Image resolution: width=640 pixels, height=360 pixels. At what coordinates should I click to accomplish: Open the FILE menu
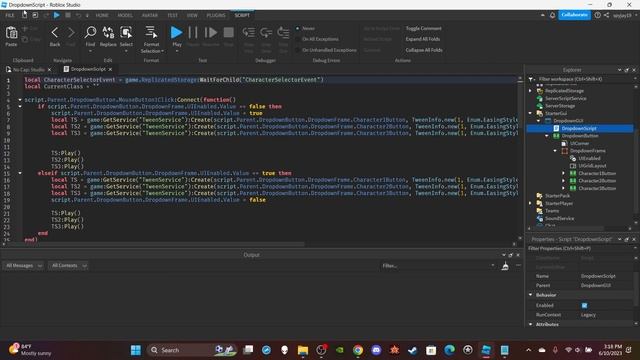click(10, 15)
